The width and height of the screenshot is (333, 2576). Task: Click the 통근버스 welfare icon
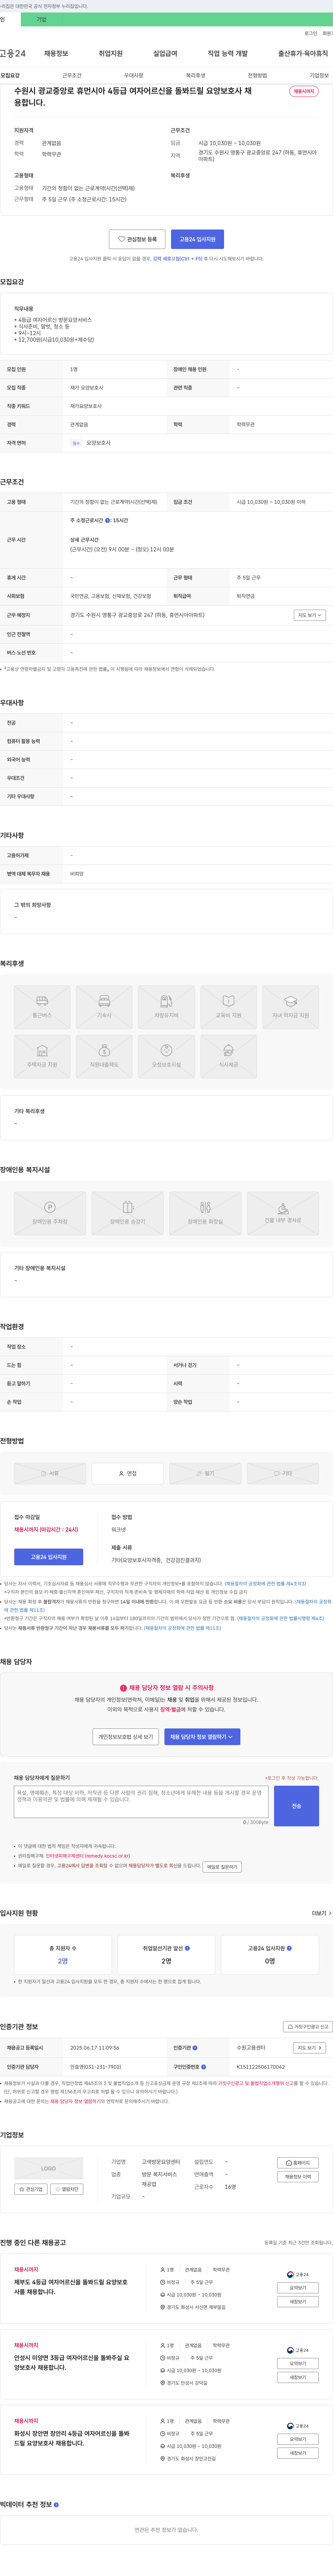(42, 1007)
